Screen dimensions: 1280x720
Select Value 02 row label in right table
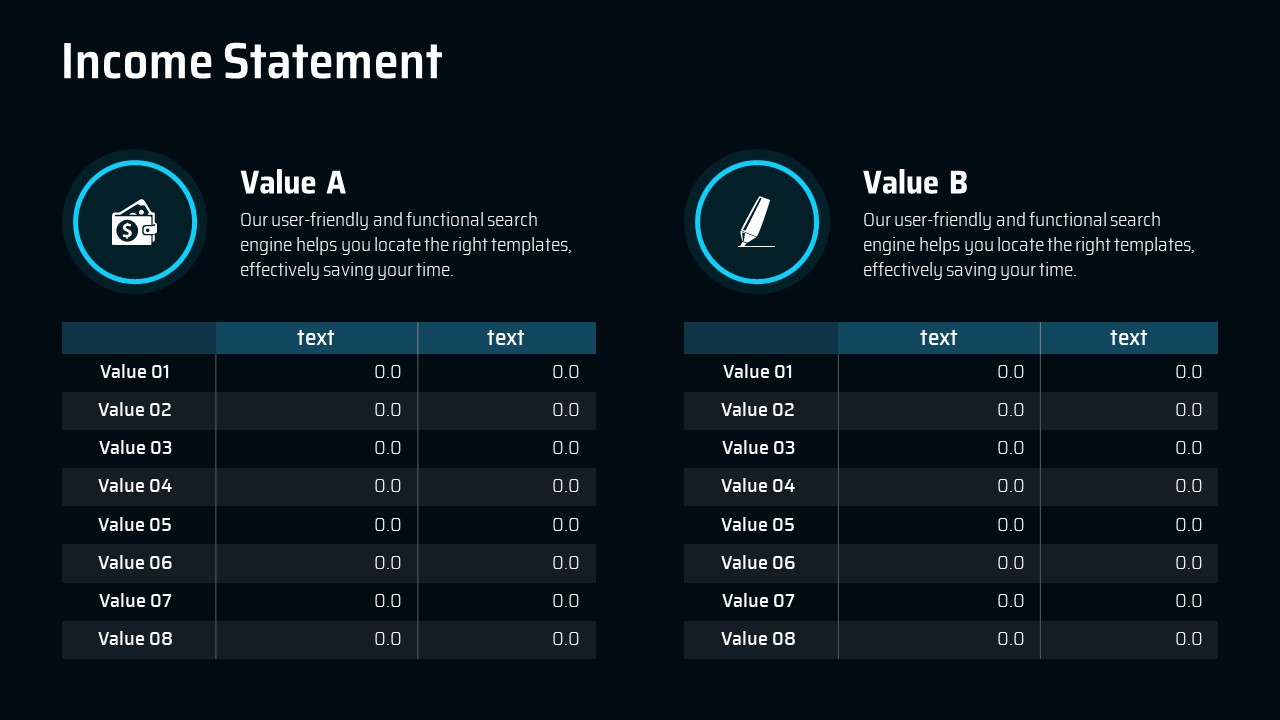[x=758, y=410]
